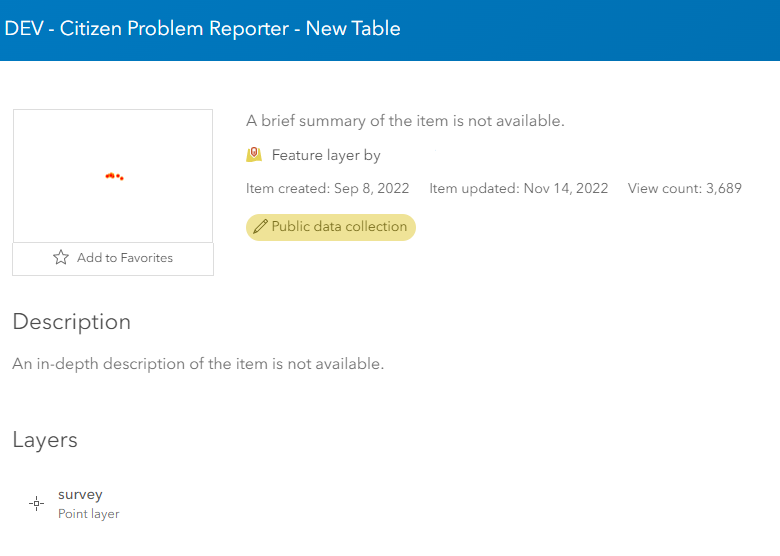Click the blank owner name after 'Feature layer by'
The height and width of the screenshot is (556, 780).
[x=412, y=155]
